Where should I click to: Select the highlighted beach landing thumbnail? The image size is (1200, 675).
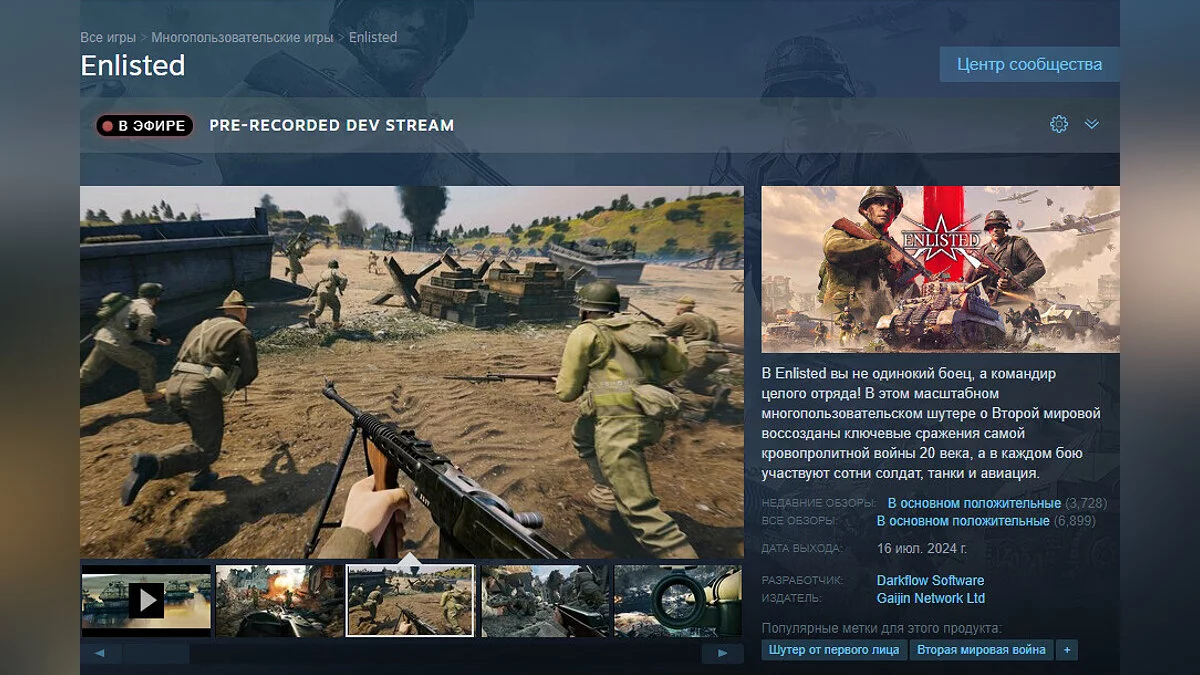(410, 600)
